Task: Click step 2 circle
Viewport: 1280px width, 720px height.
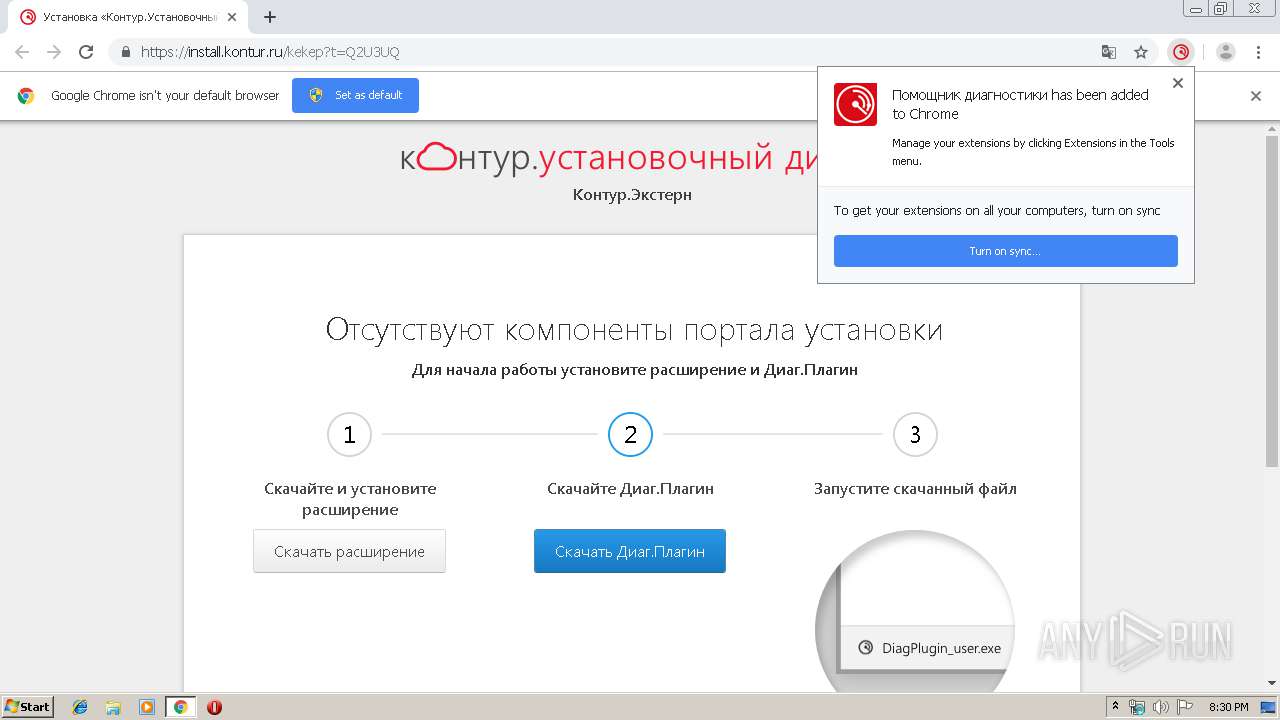Action: [x=630, y=435]
